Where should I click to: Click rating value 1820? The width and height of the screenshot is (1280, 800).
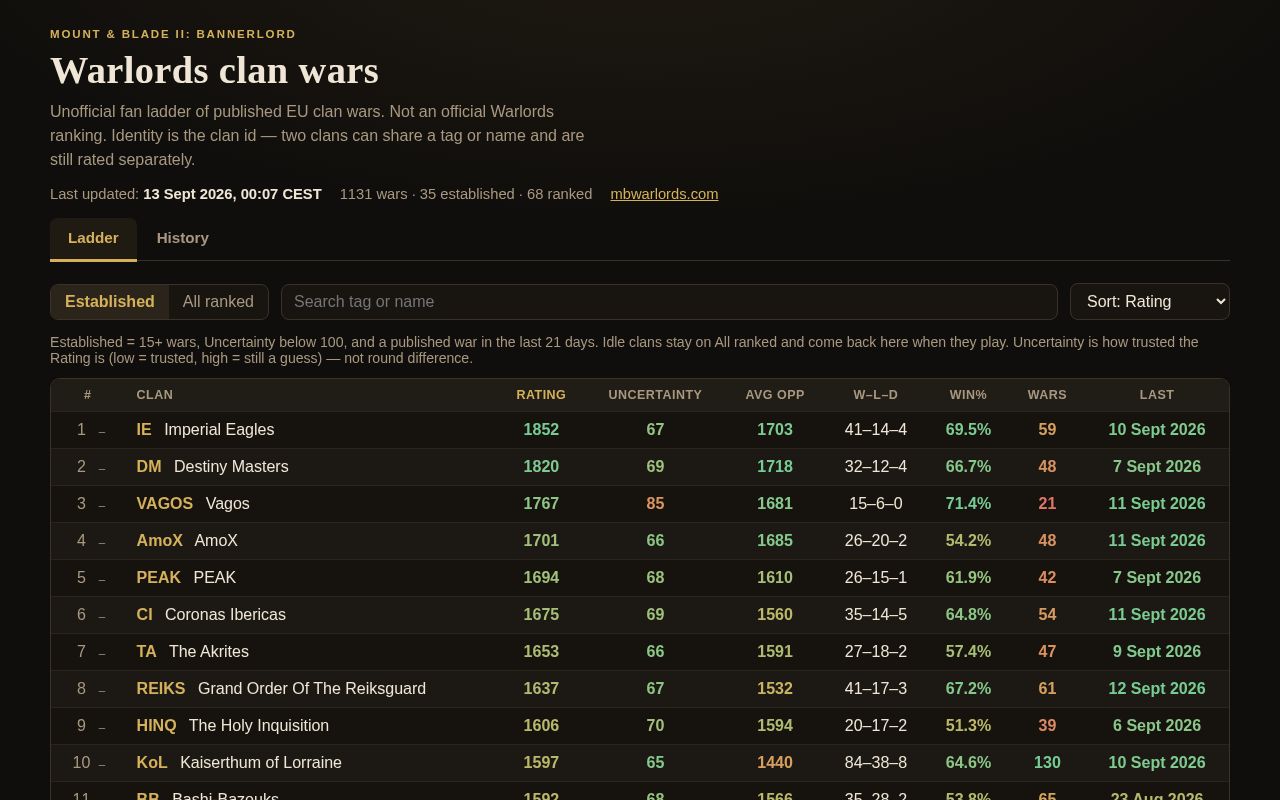click(541, 467)
